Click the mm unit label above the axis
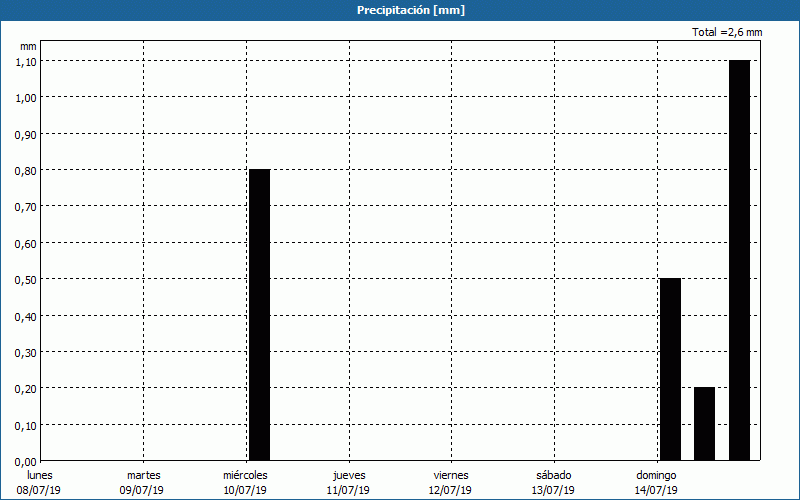 (x=28, y=46)
